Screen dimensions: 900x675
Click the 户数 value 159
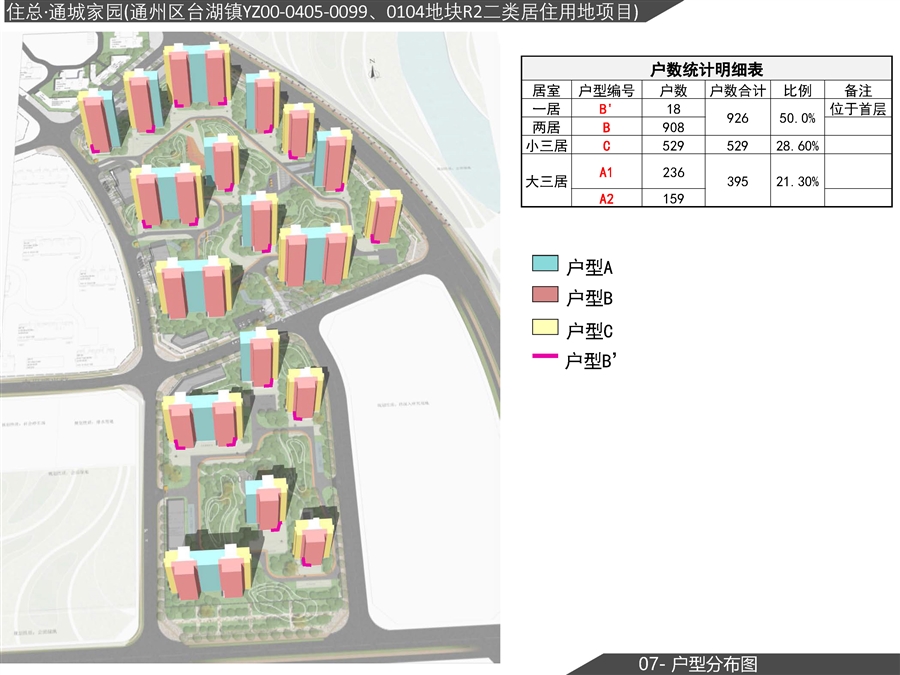[673, 199]
